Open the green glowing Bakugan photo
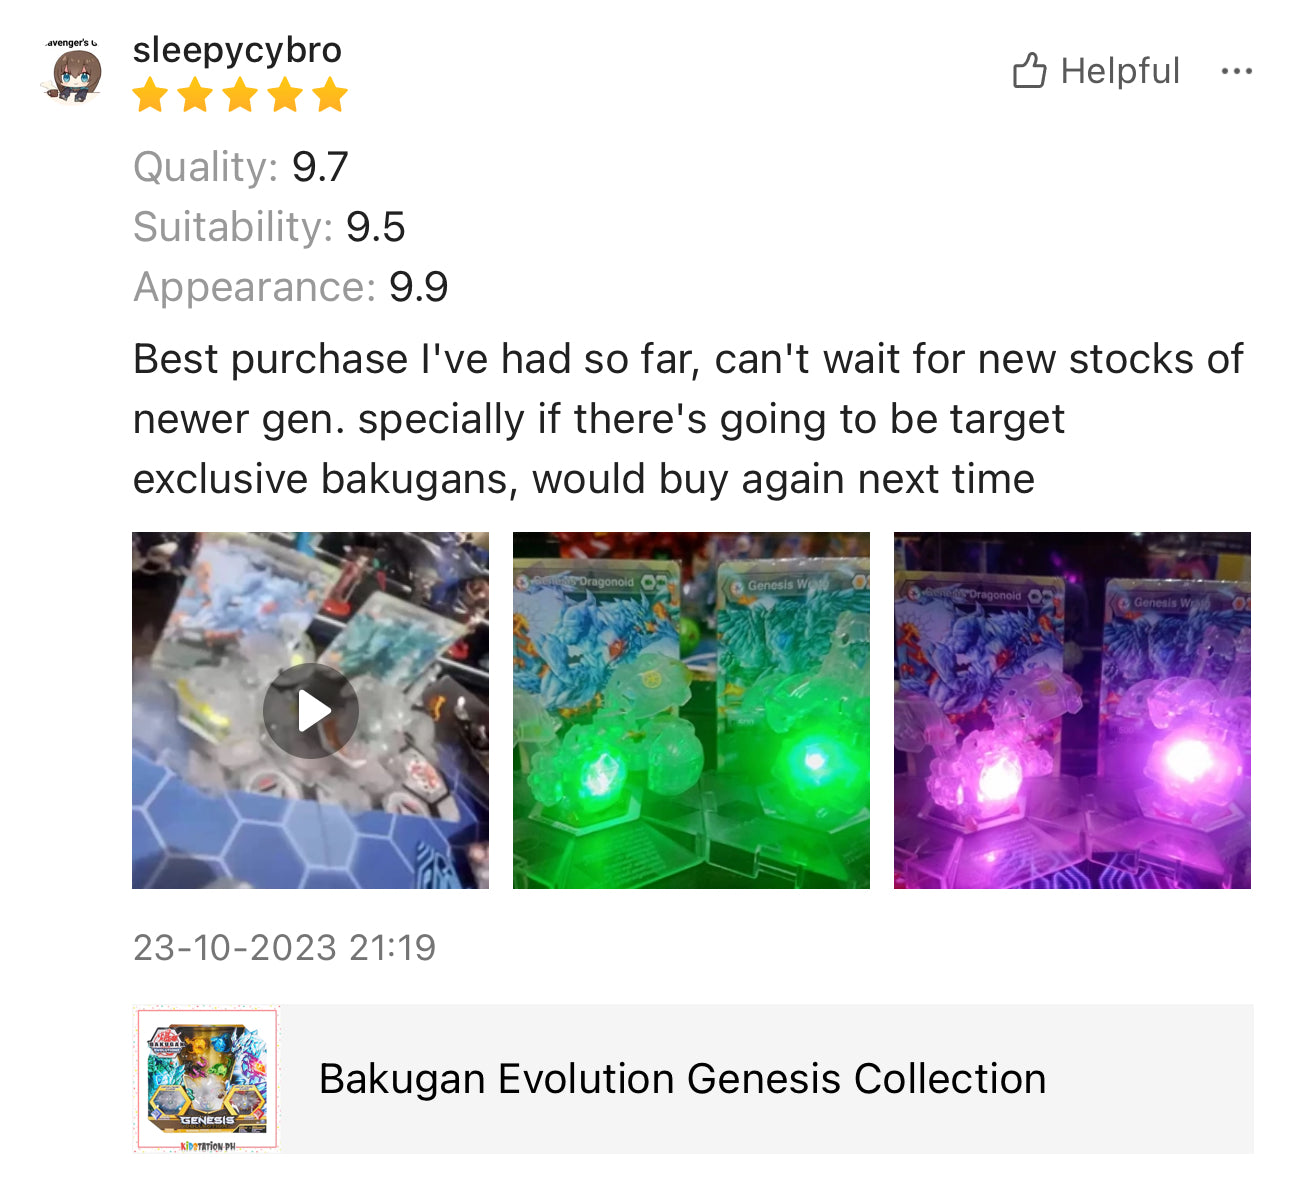This screenshot has width=1290, height=1181. click(691, 710)
